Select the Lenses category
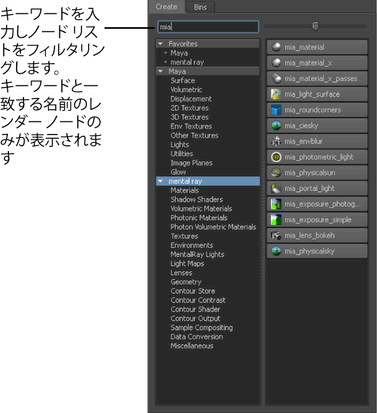 click(181, 273)
